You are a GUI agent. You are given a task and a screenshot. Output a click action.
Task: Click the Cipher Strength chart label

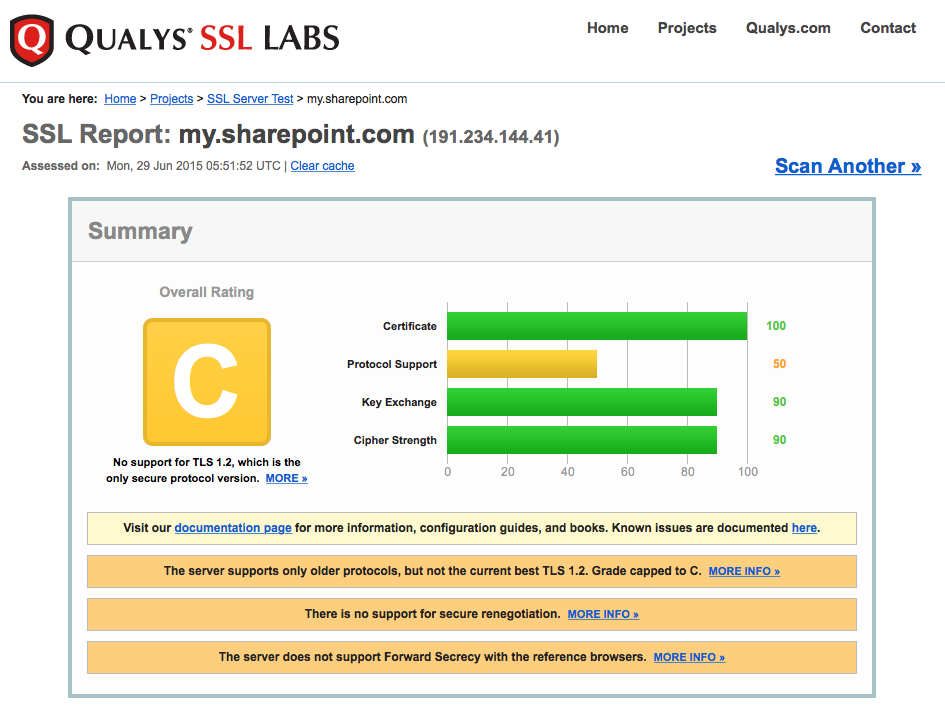tap(395, 440)
